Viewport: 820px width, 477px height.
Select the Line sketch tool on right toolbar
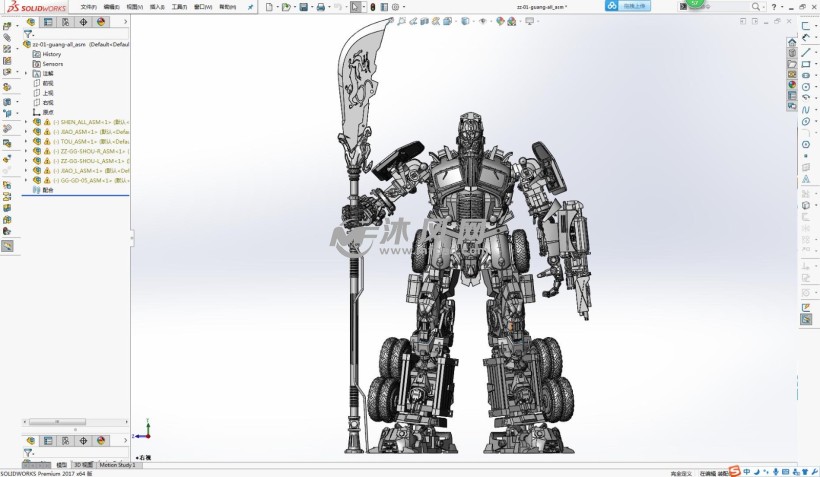click(806, 52)
